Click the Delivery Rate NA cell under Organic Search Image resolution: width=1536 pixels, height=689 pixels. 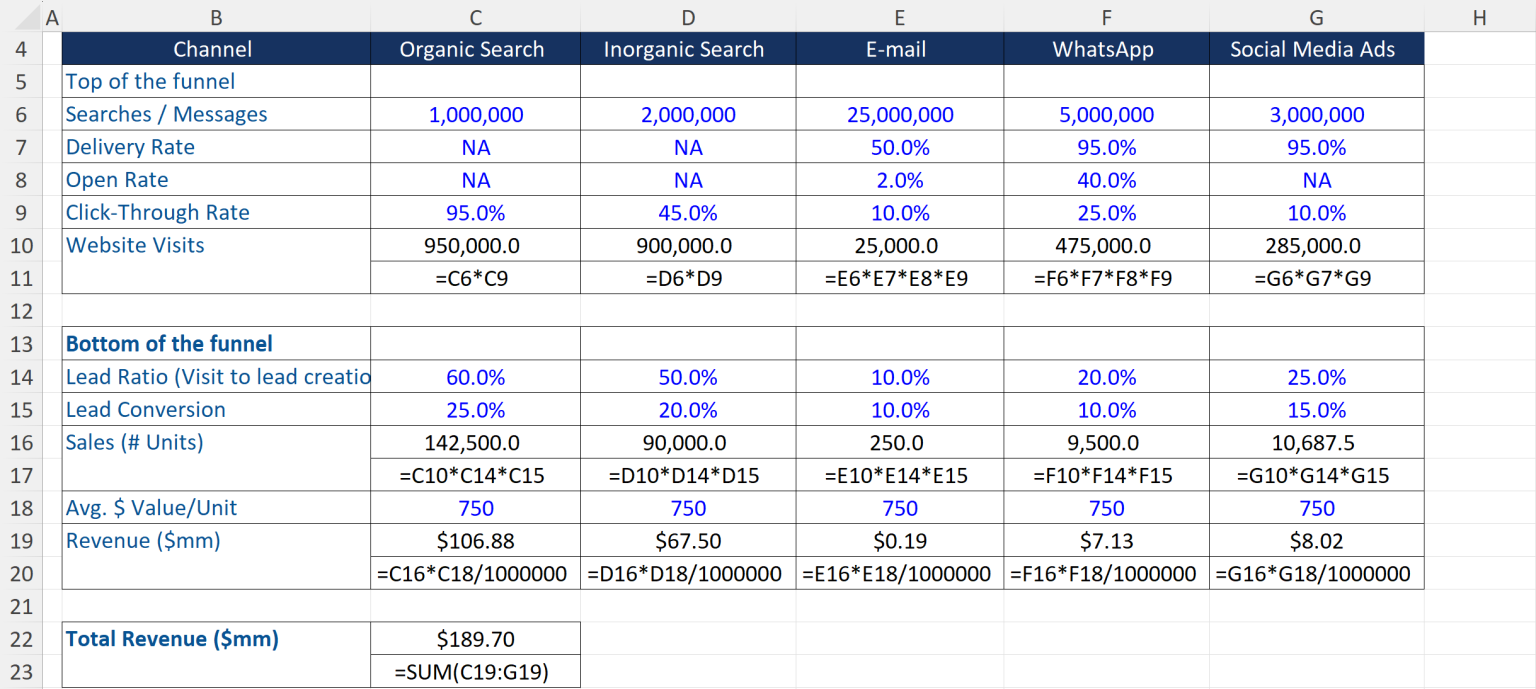[475, 147]
